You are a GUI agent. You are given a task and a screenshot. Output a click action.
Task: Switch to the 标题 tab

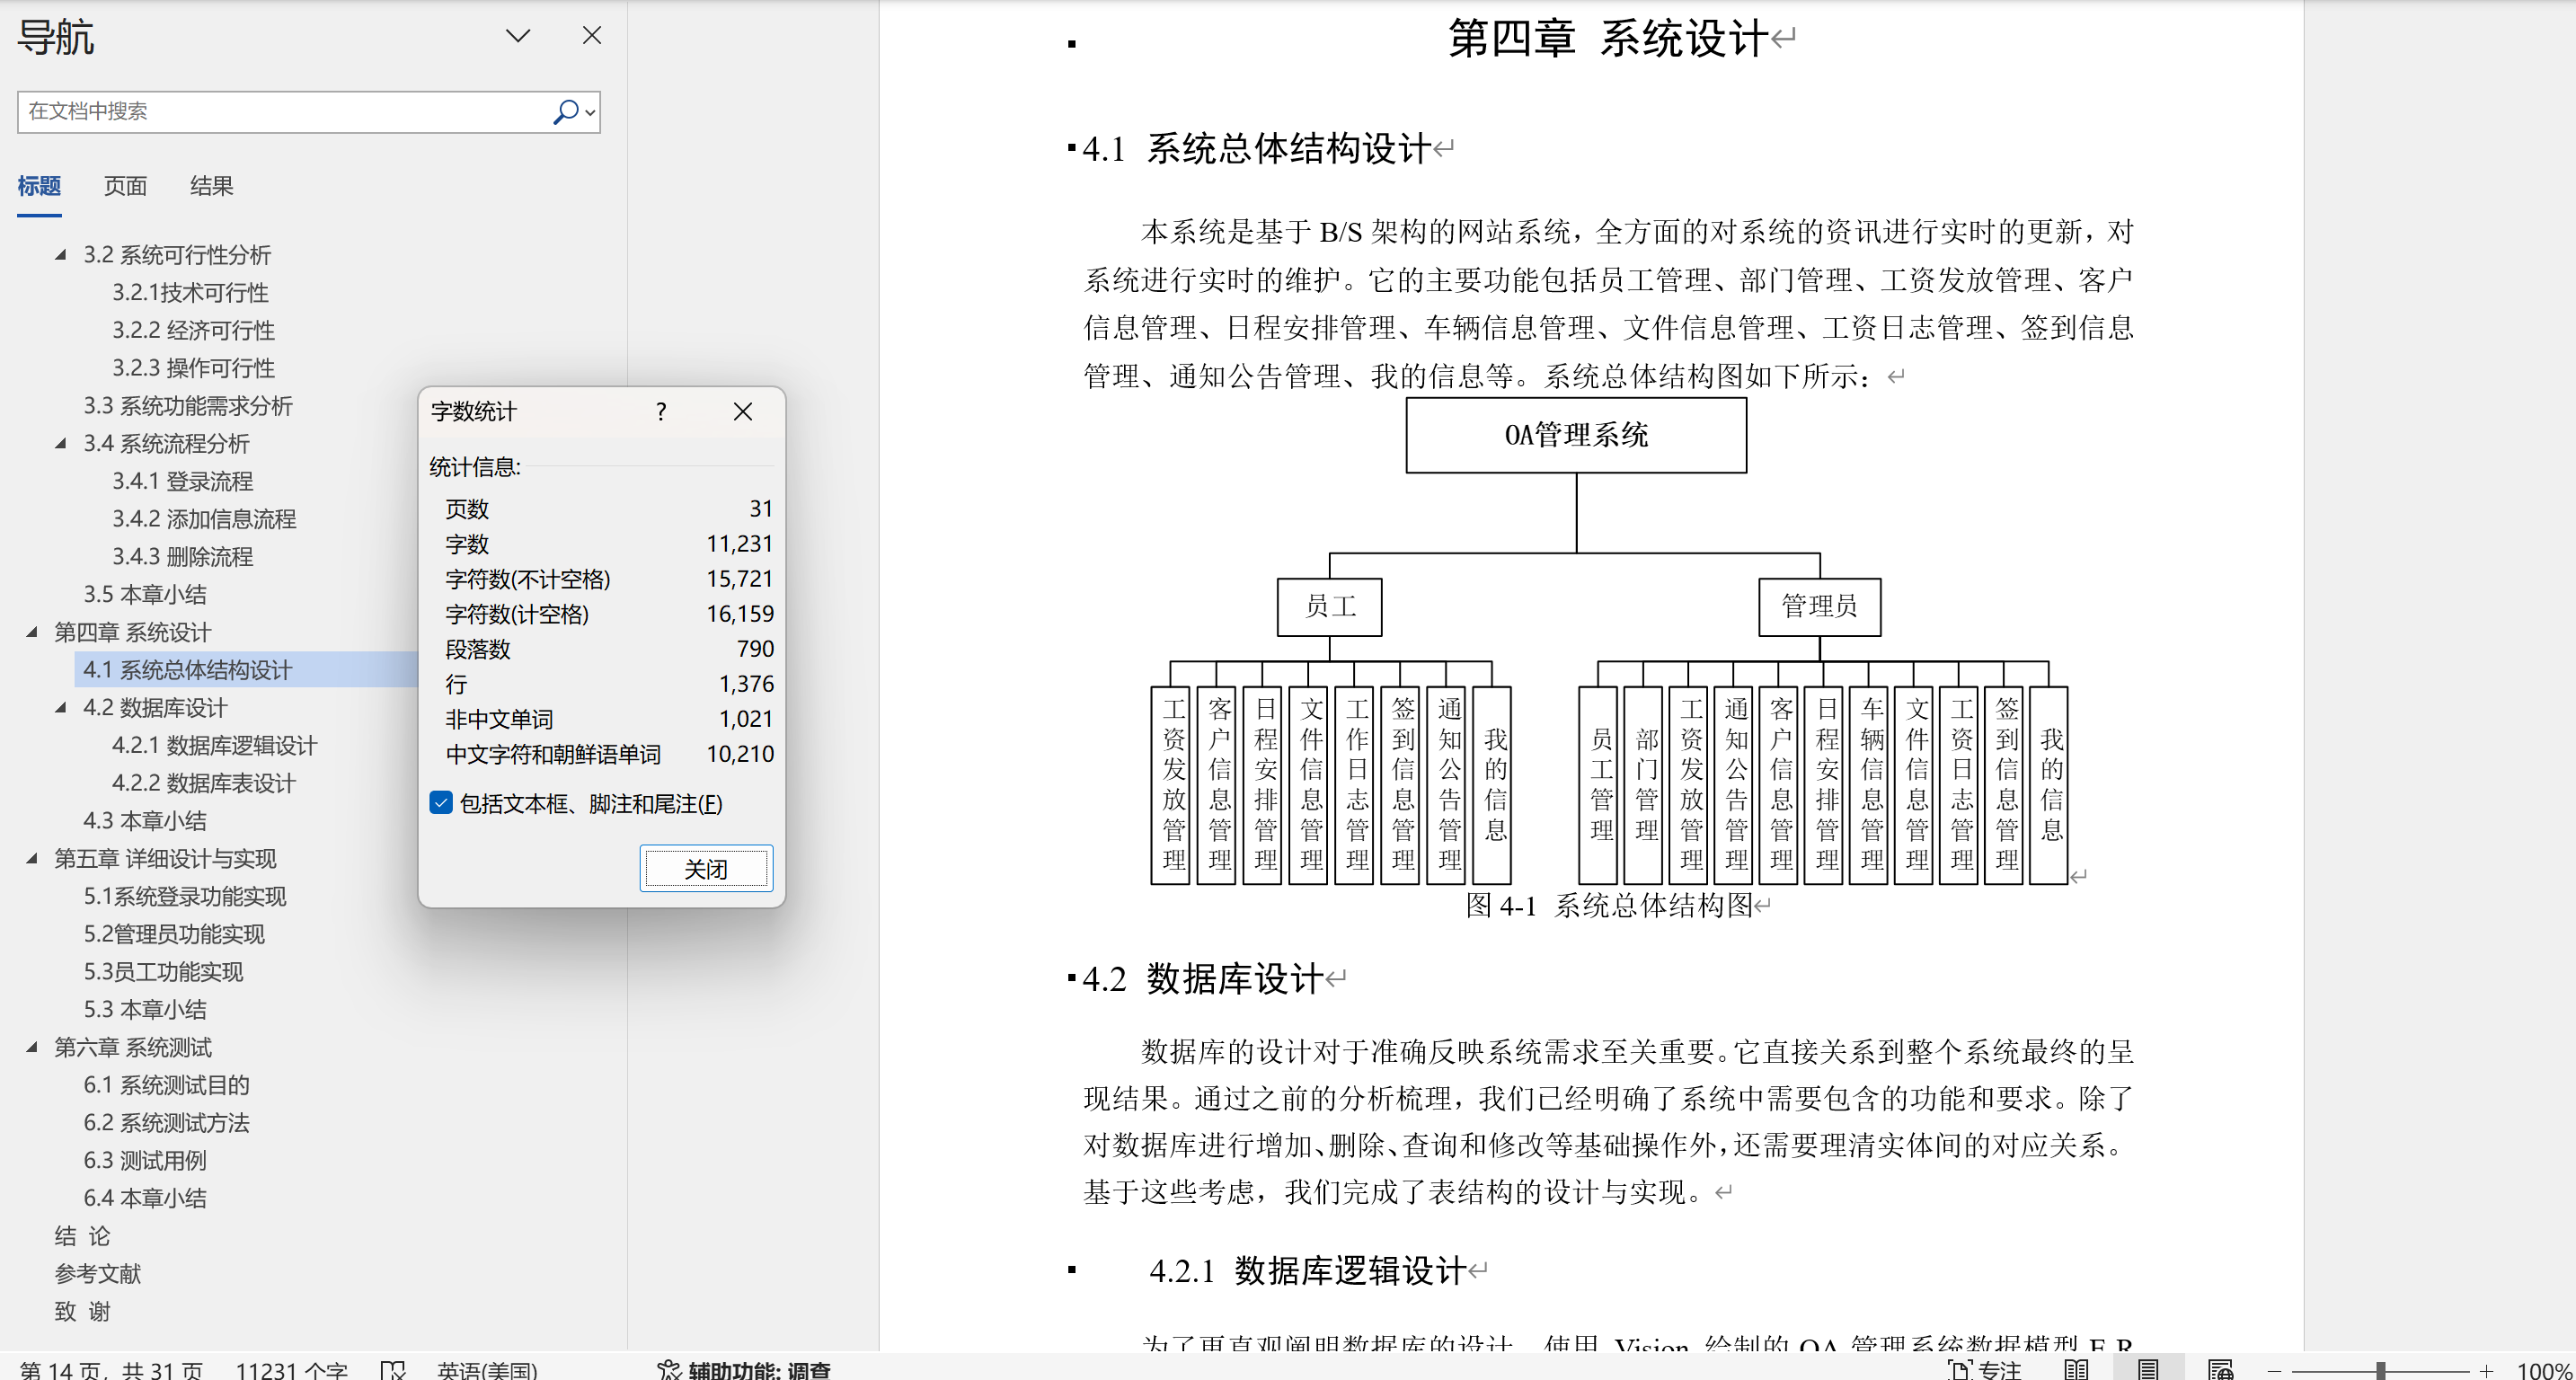(x=39, y=186)
